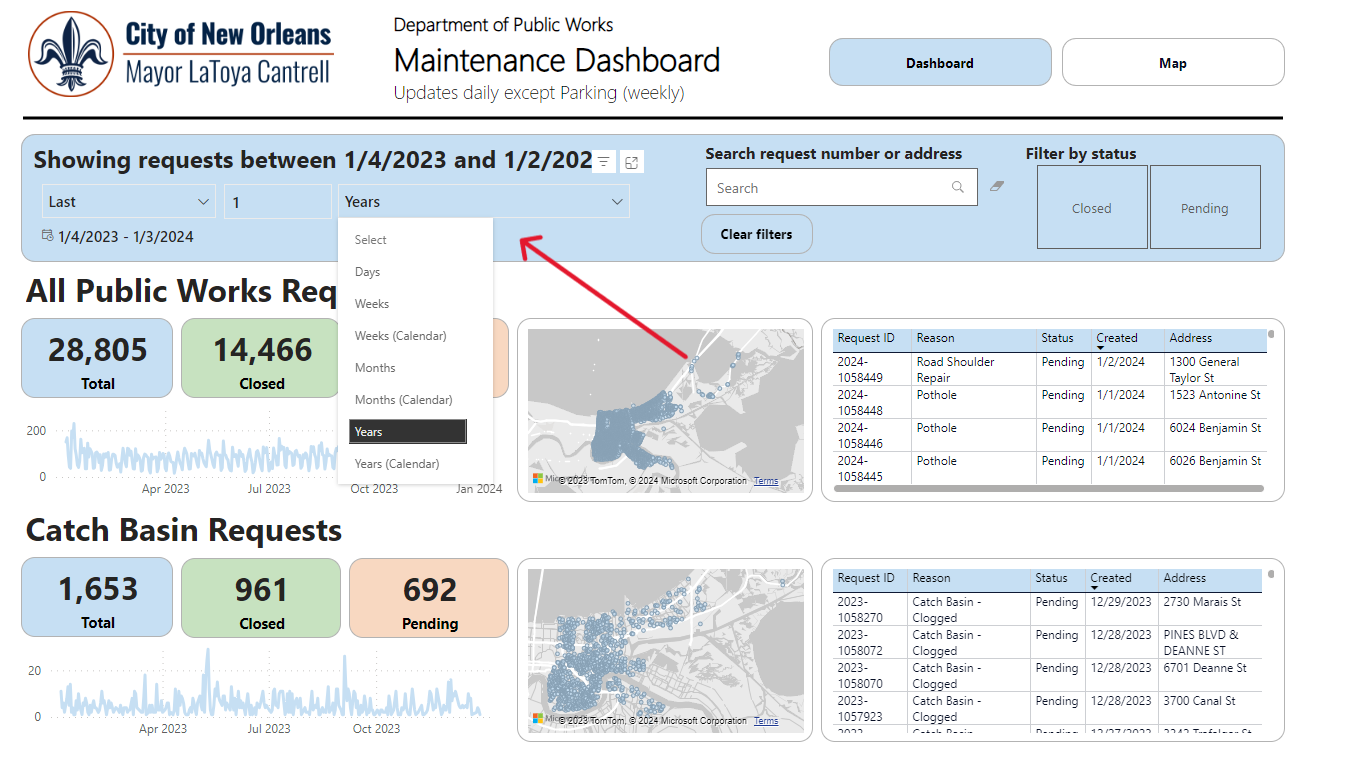Expand the time unit dropdown showing Years
1351x773 pixels.
(484, 201)
